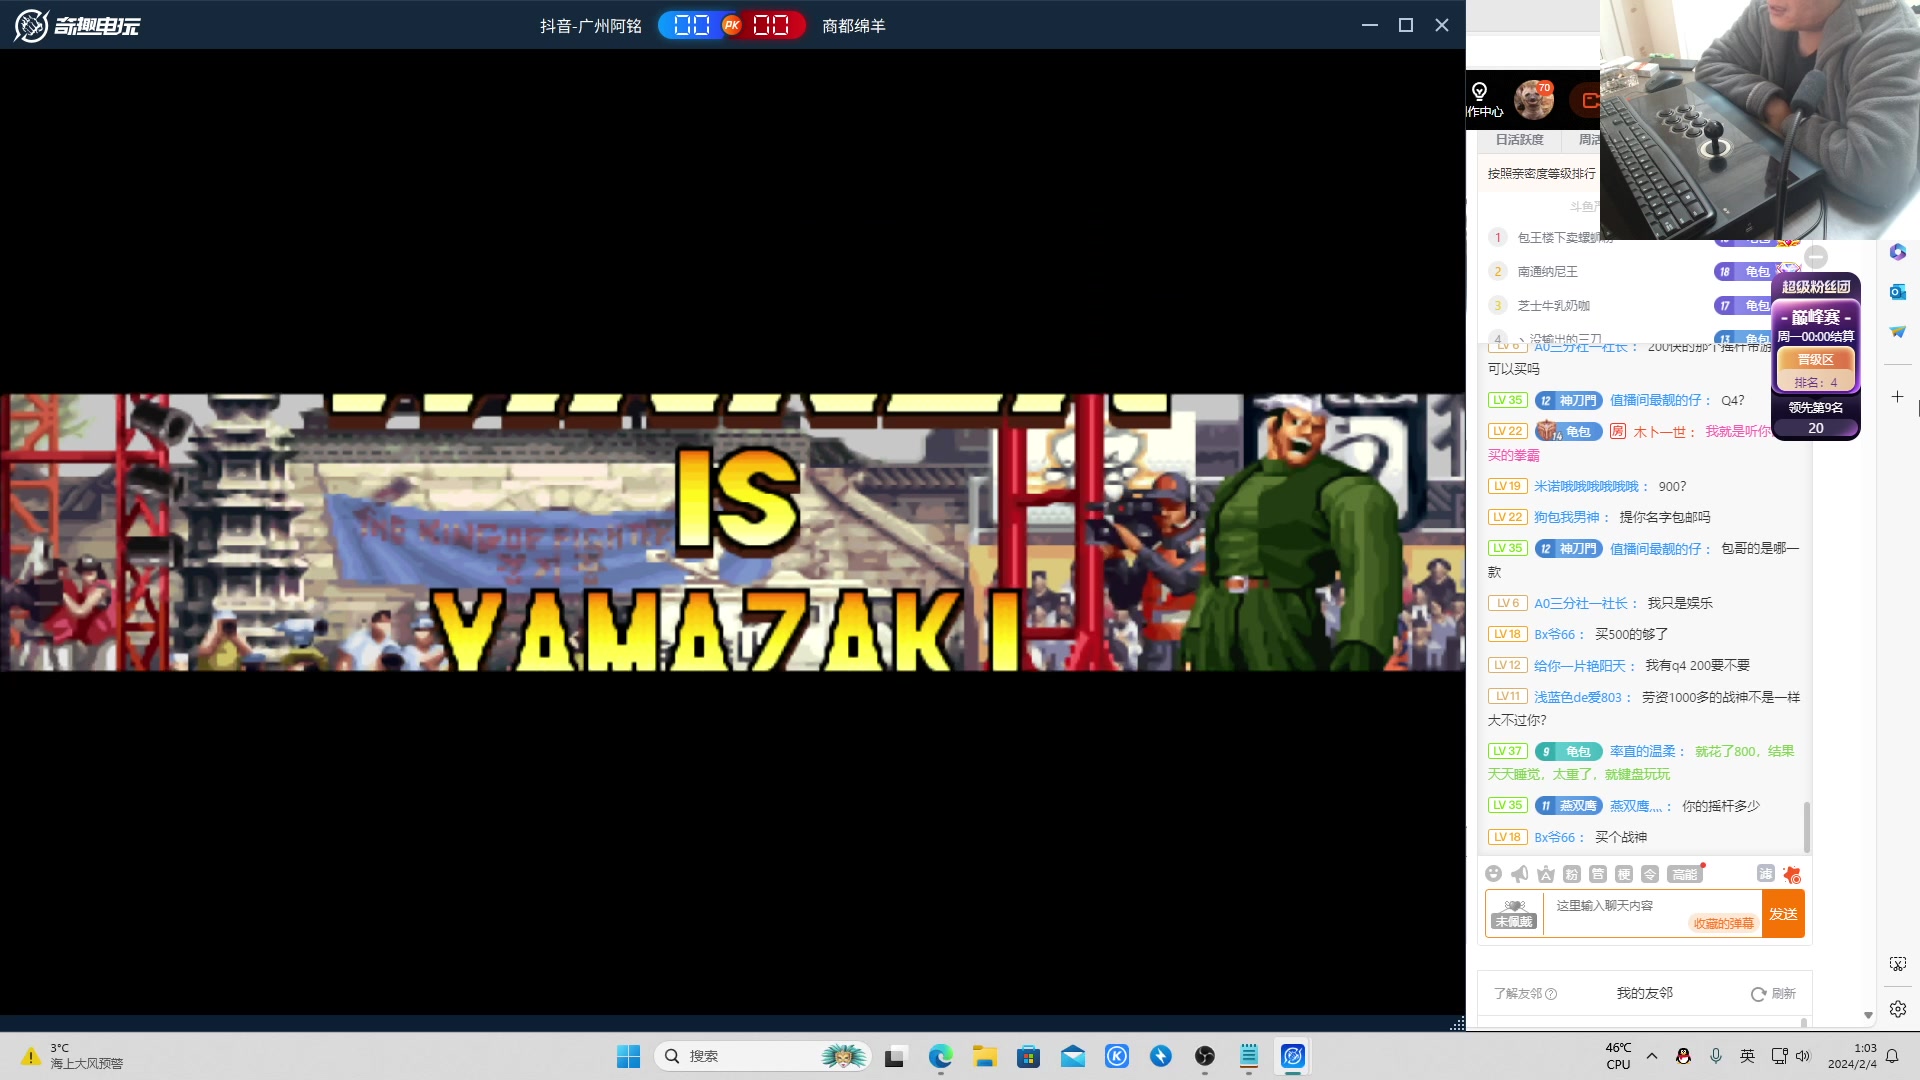The height and width of the screenshot is (1080, 1920).
Task: Click fan 南通纳尼王 in ranking list
Action: point(1547,272)
